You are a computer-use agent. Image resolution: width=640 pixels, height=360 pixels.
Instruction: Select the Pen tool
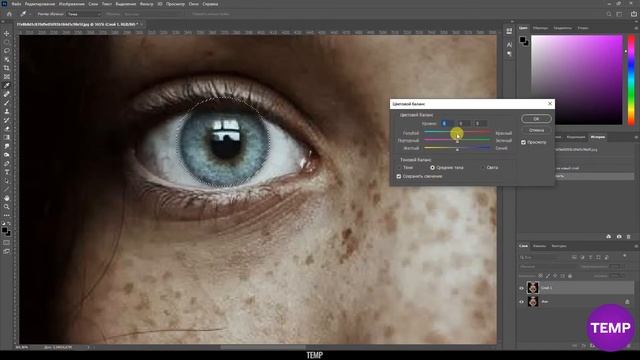pos(7,163)
